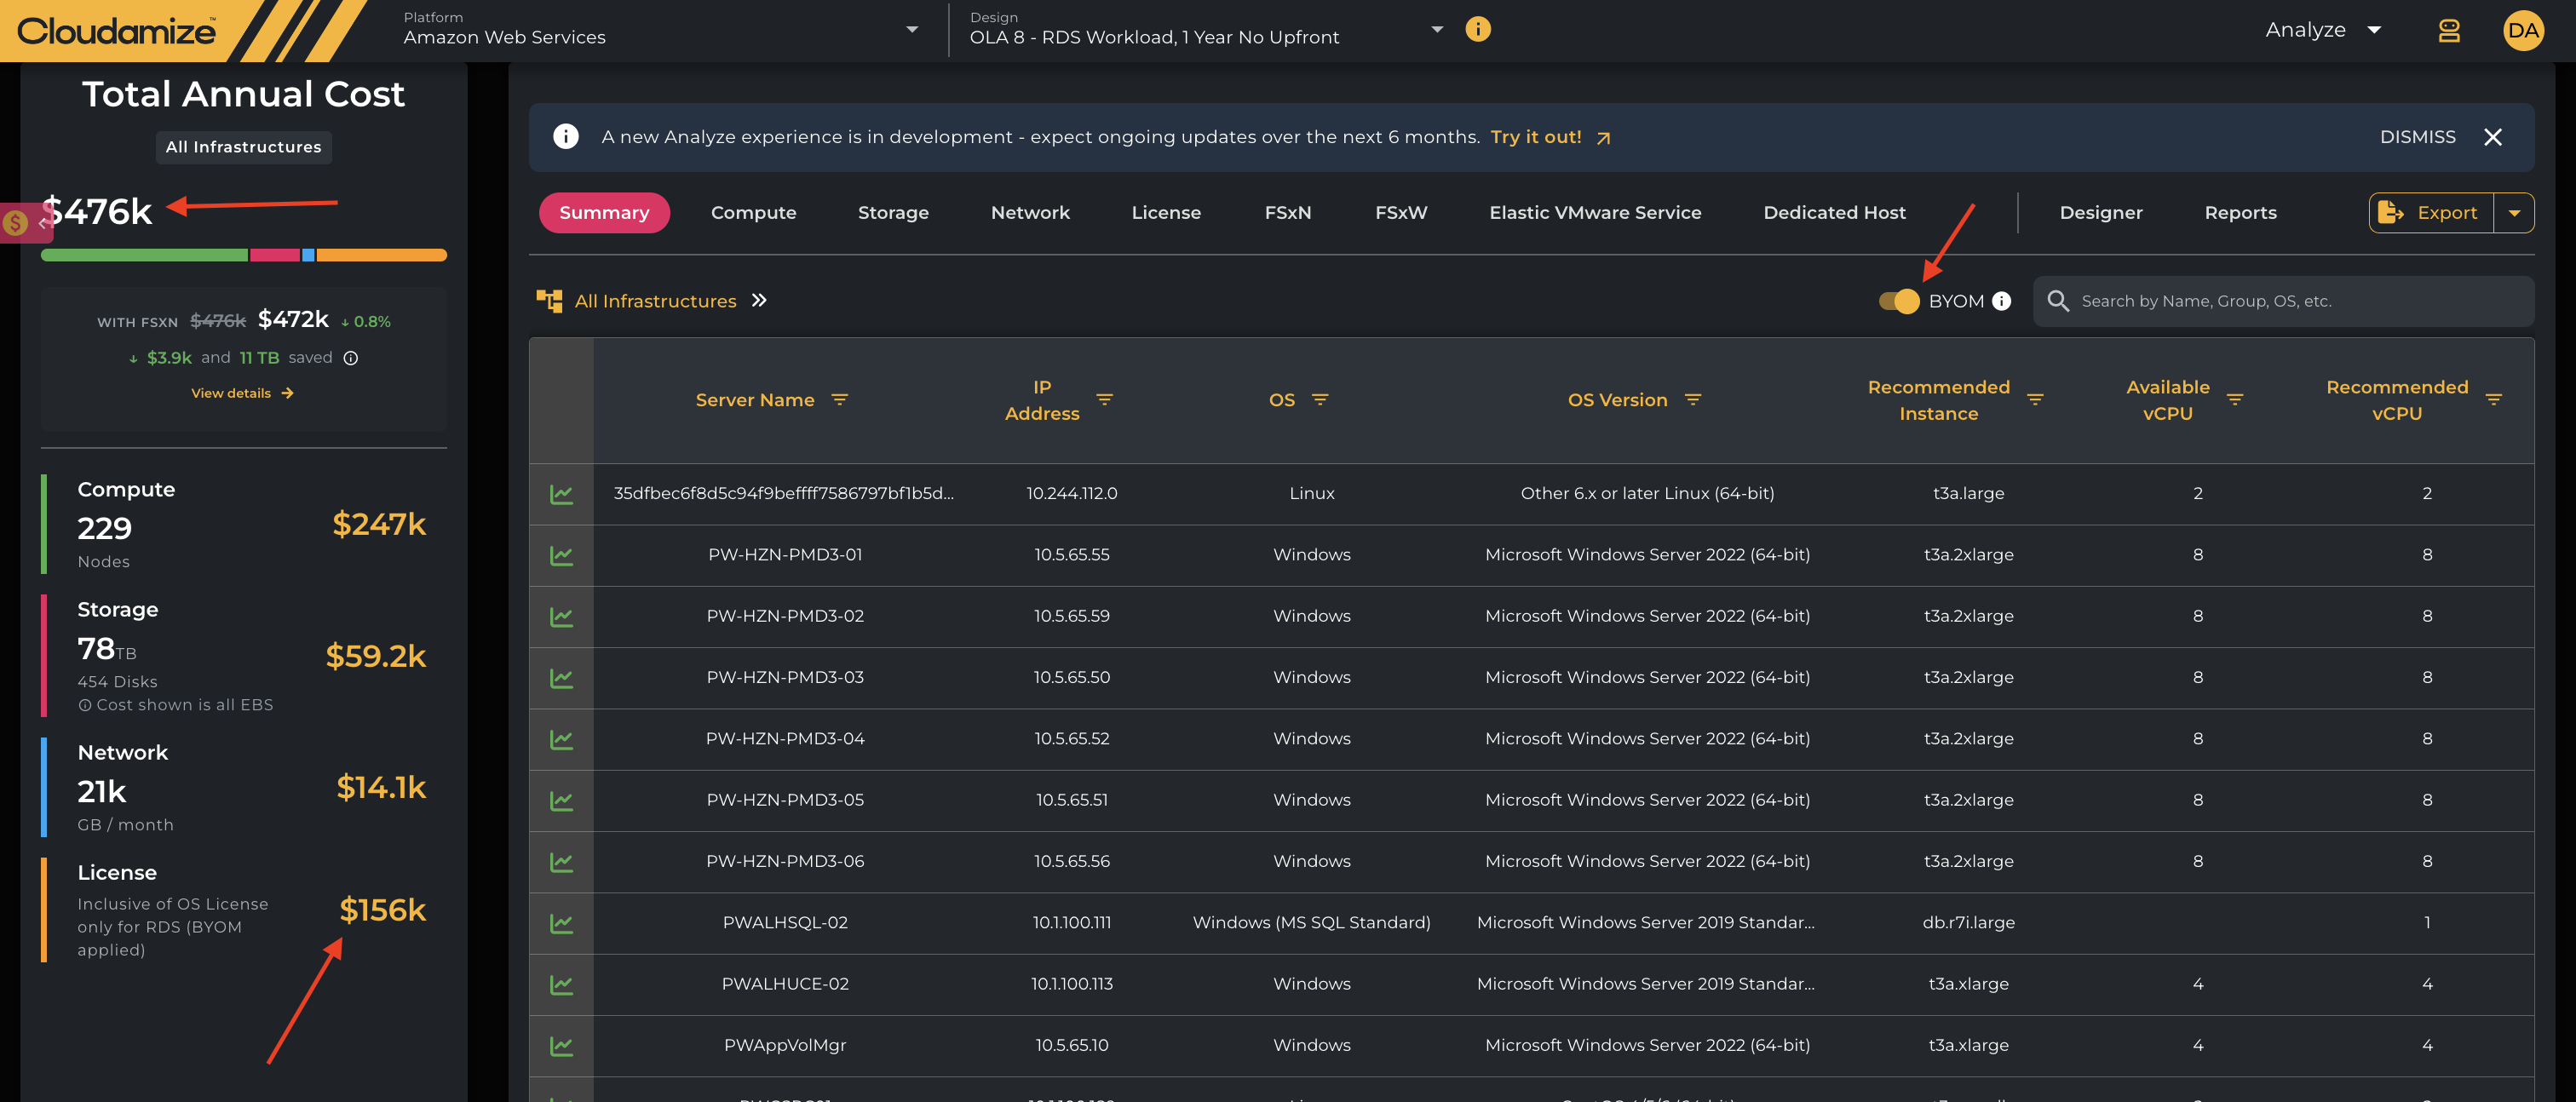The image size is (2576, 1102).
Task: Click the All Infrastructures hierarchy icon
Action: 549,301
